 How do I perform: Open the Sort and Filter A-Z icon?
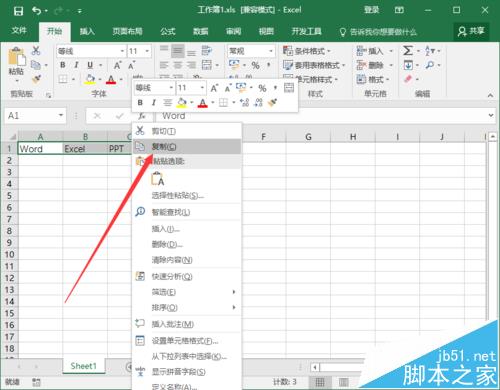[x=430, y=51]
